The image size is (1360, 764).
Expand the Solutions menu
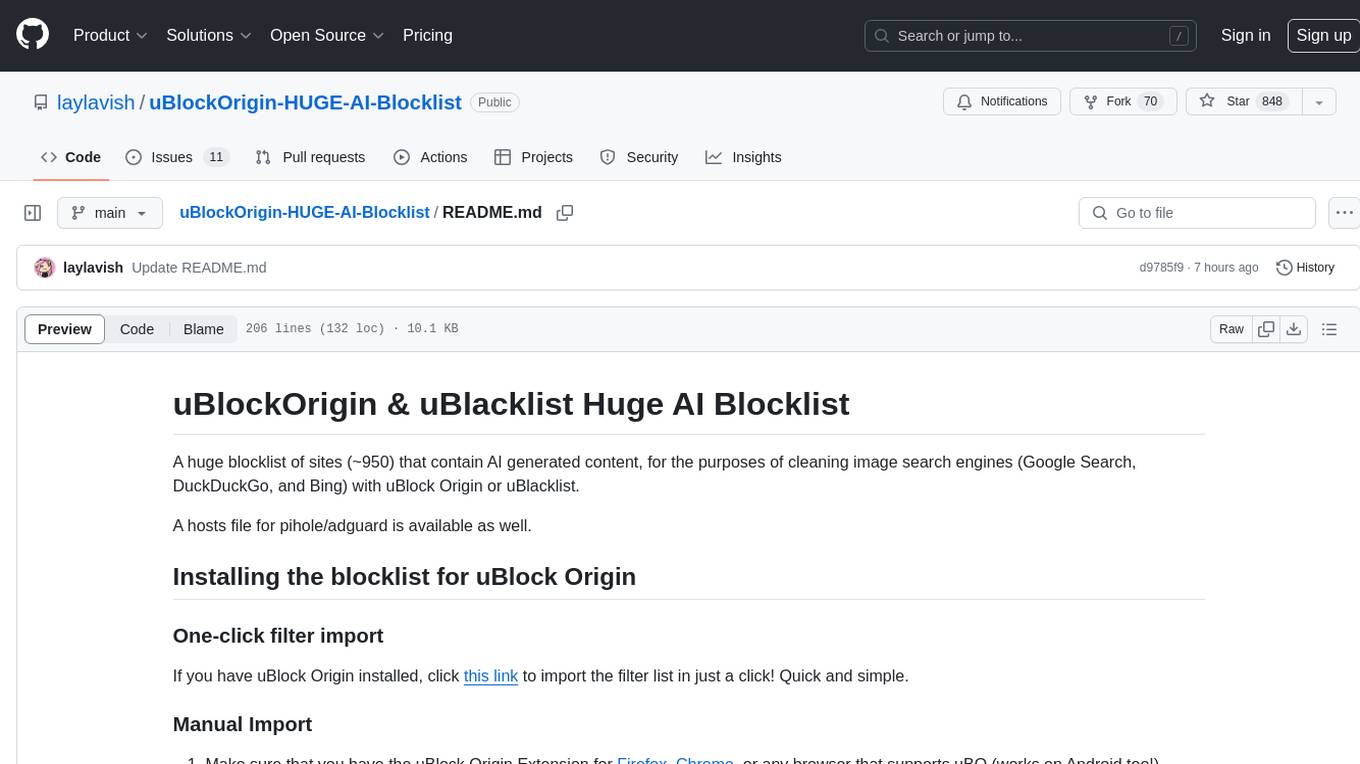208,35
